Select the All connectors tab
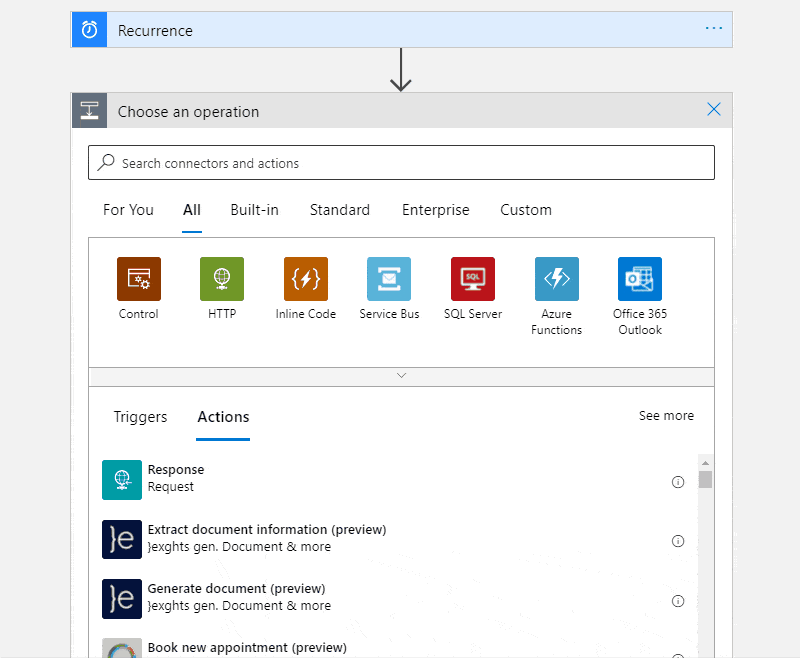The image size is (800, 658). [x=192, y=210]
